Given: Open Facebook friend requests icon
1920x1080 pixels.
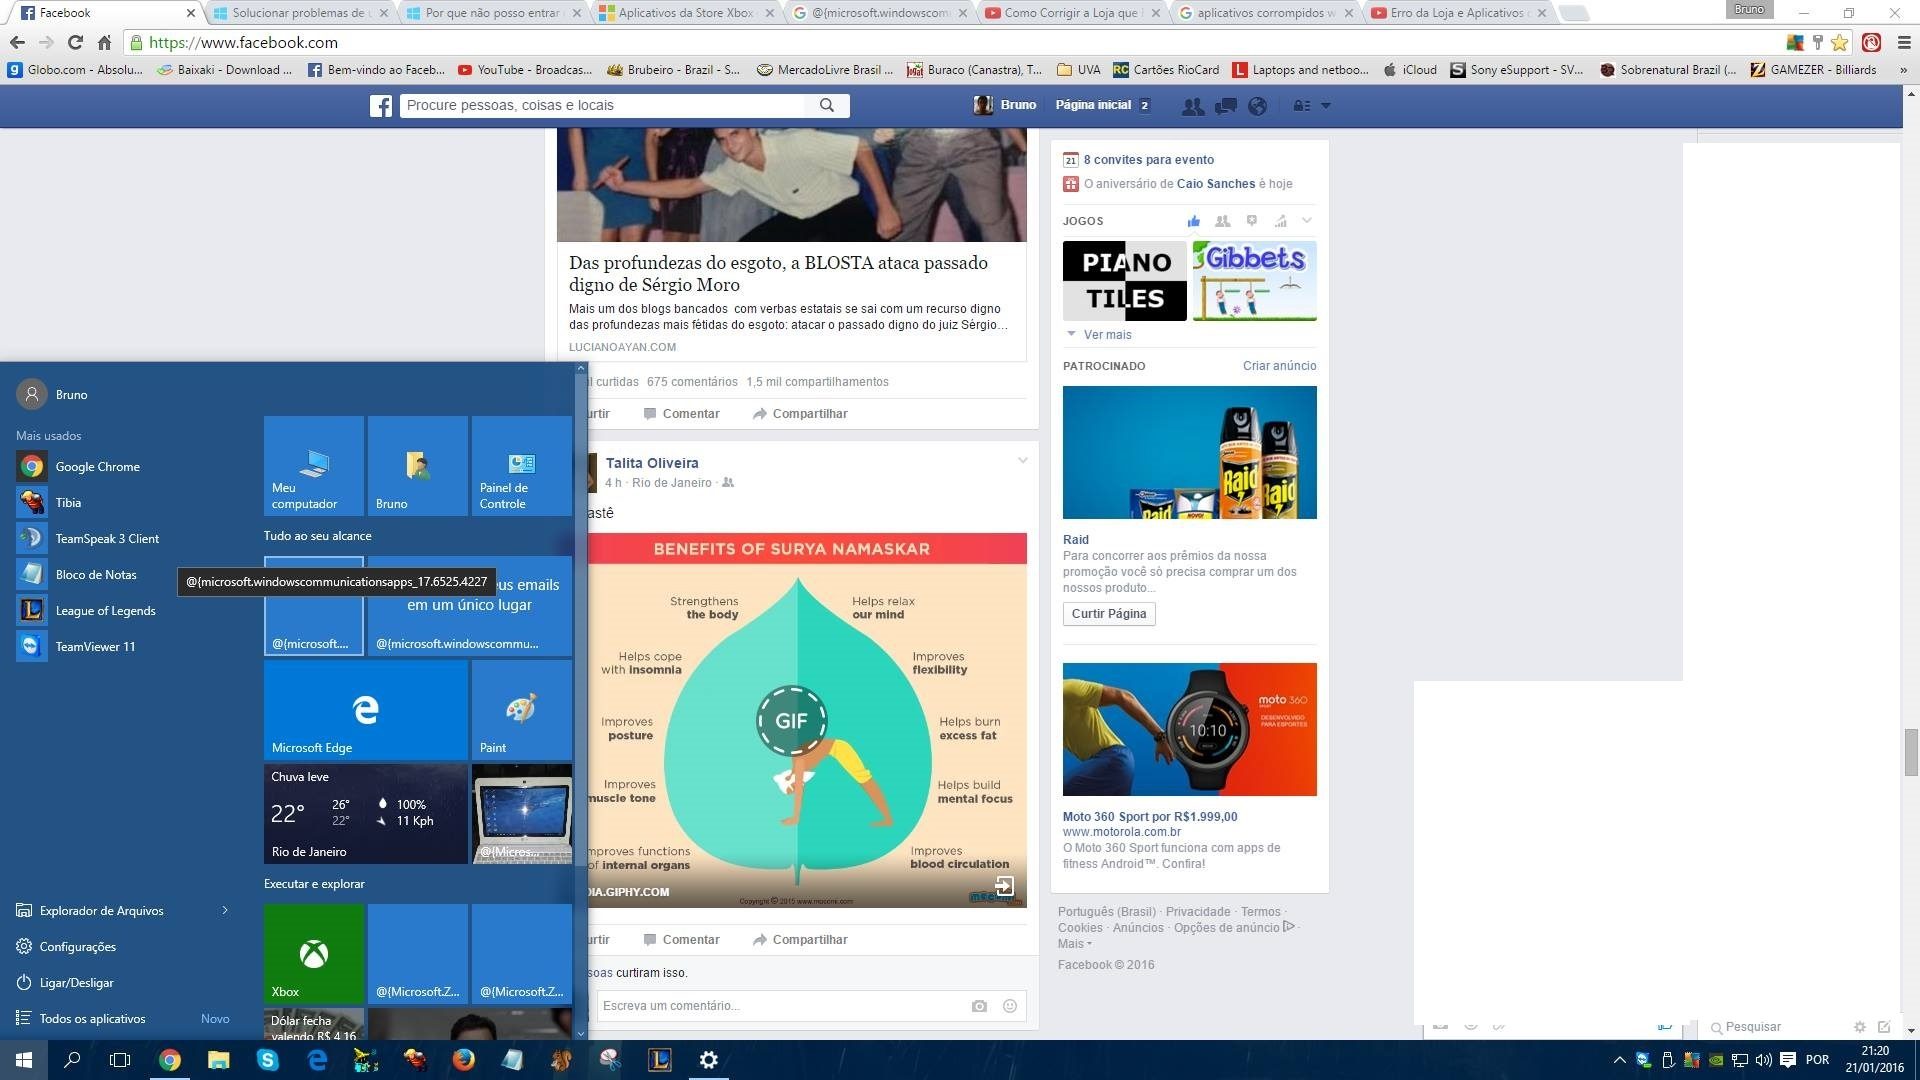Looking at the screenshot, I should click(x=1192, y=106).
